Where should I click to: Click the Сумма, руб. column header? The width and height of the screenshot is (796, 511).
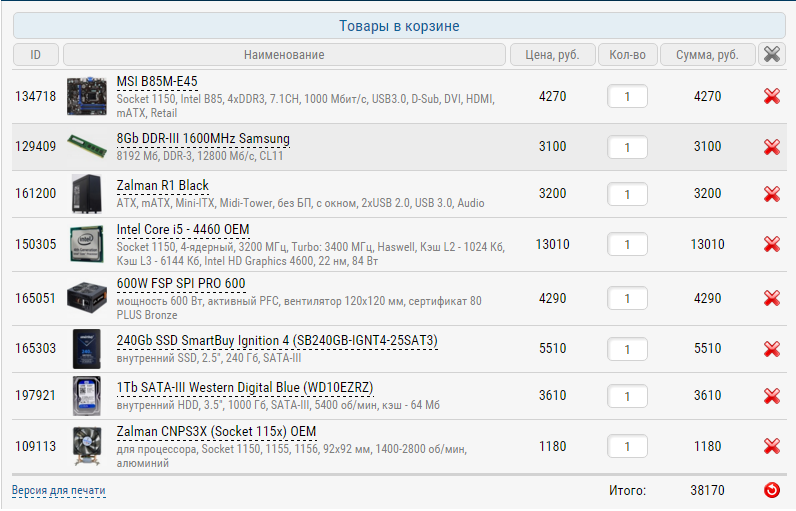pyautogui.click(x=707, y=54)
